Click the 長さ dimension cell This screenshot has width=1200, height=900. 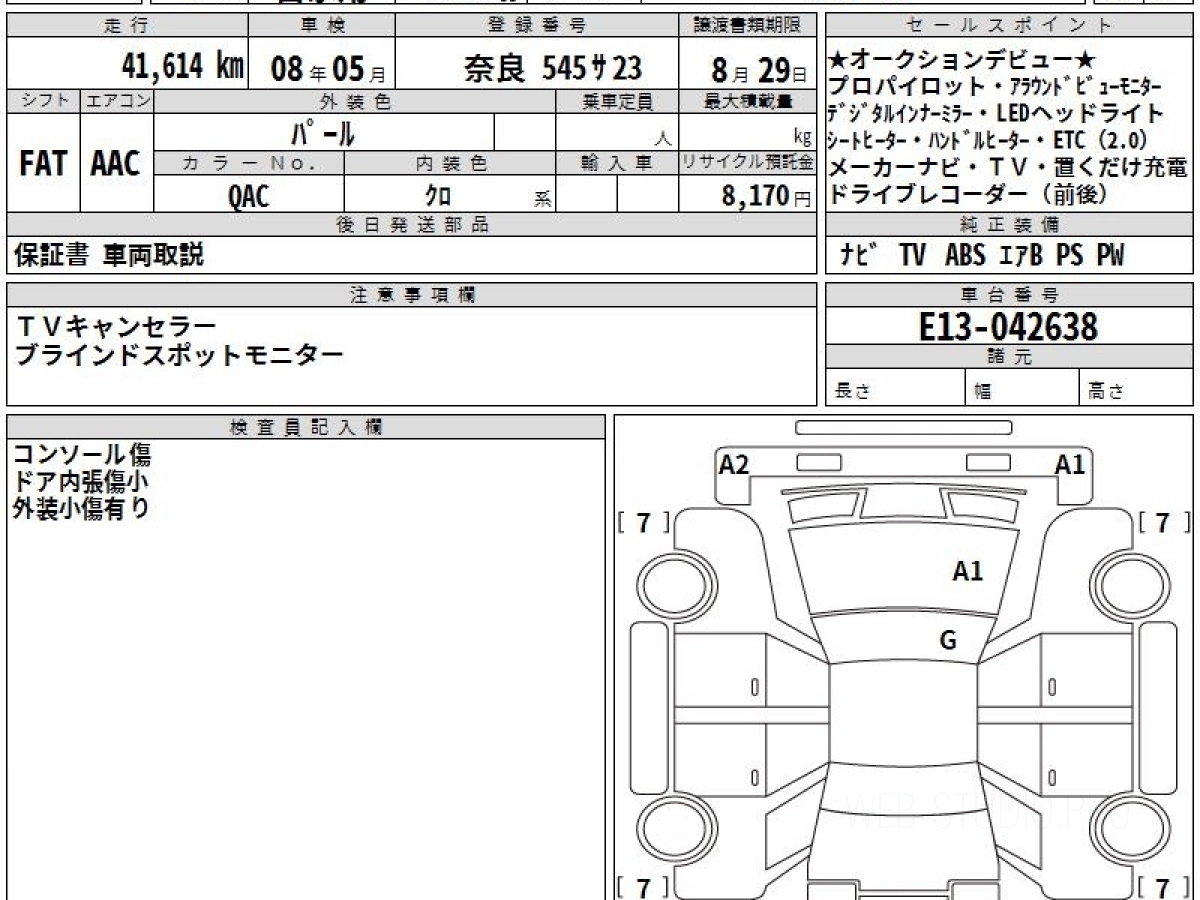[x=896, y=388]
